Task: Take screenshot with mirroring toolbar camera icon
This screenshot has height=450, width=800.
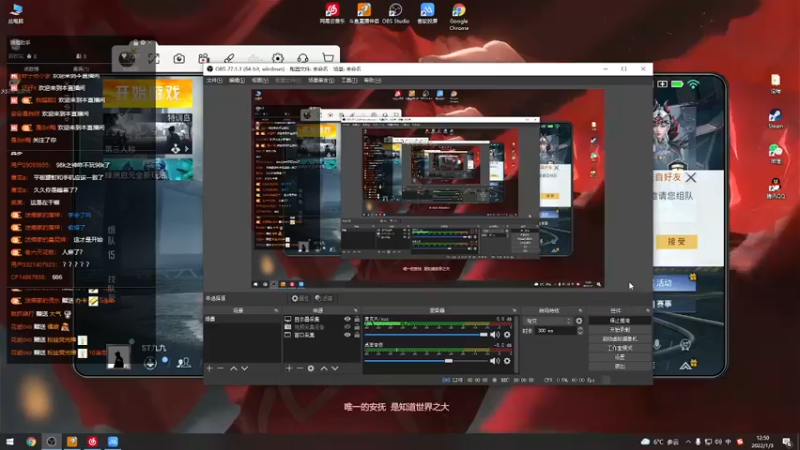Action: click(x=179, y=59)
